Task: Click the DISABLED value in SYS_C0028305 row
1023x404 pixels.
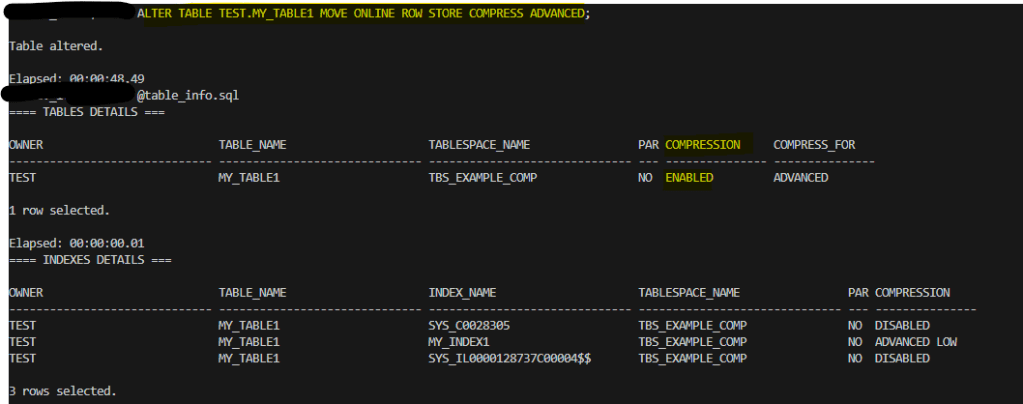Action: pos(902,325)
